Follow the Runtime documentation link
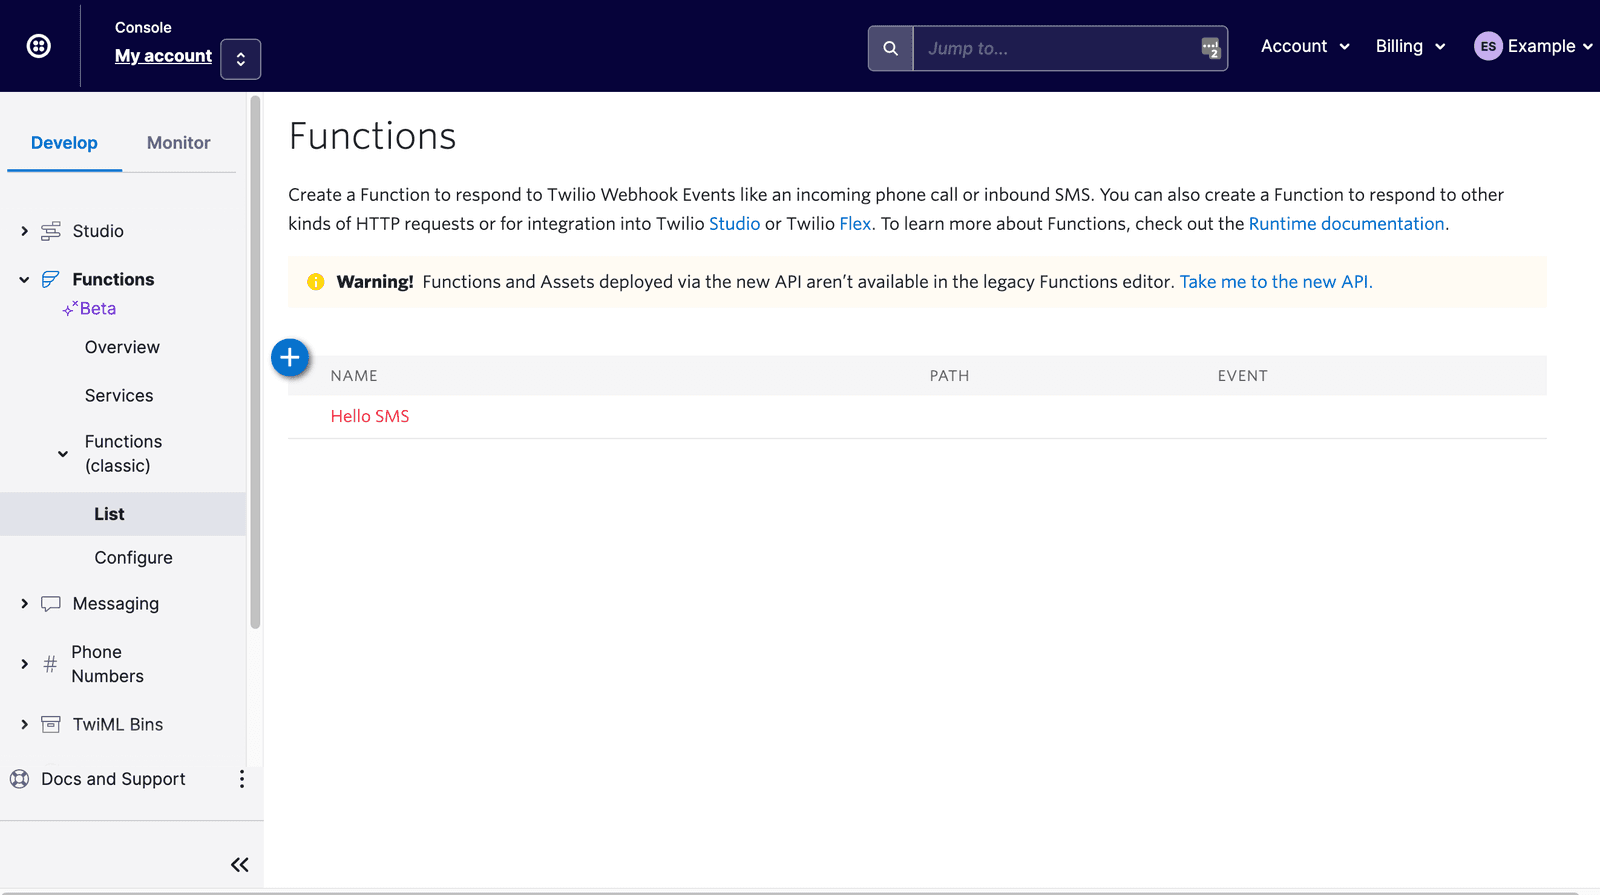Viewport: 1600px width, 895px height. (1346, 224)
